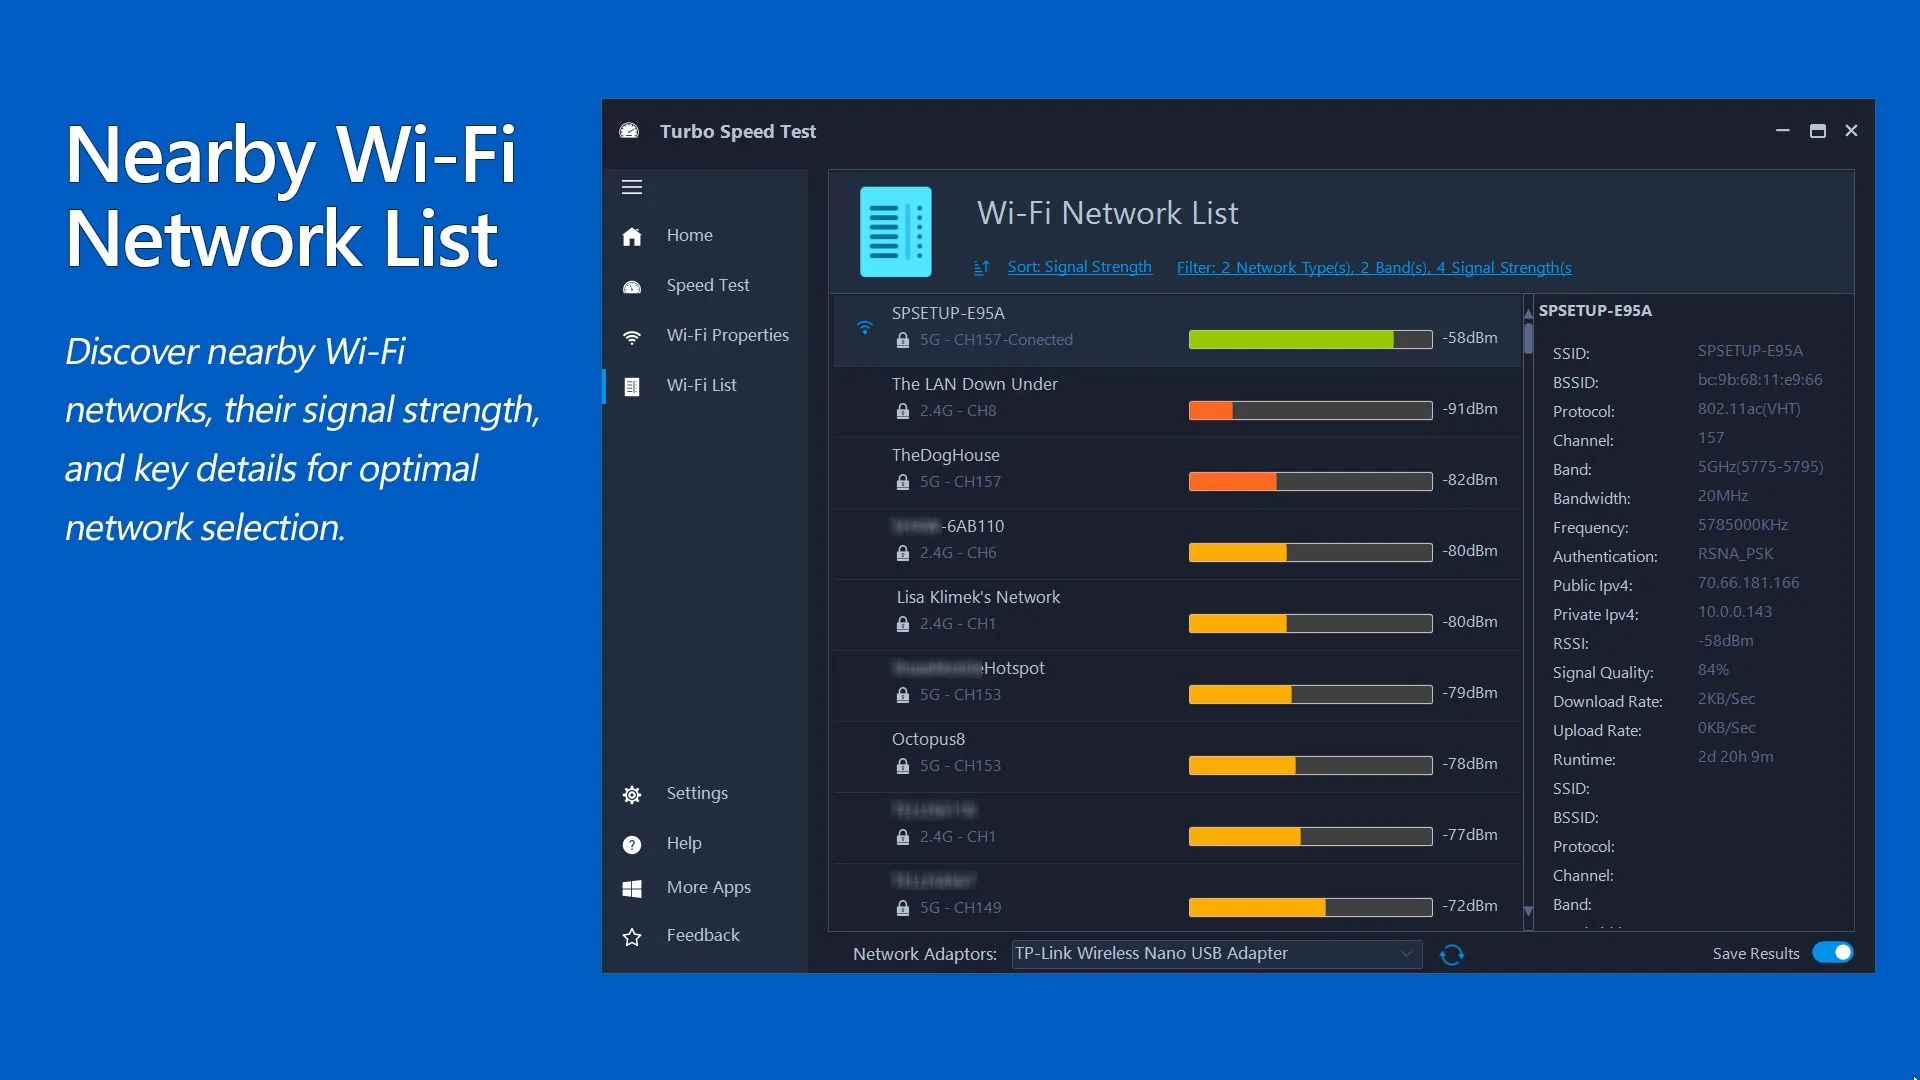
Task: Click the Sort: Signal Strength link
Action: point(1080,267)
